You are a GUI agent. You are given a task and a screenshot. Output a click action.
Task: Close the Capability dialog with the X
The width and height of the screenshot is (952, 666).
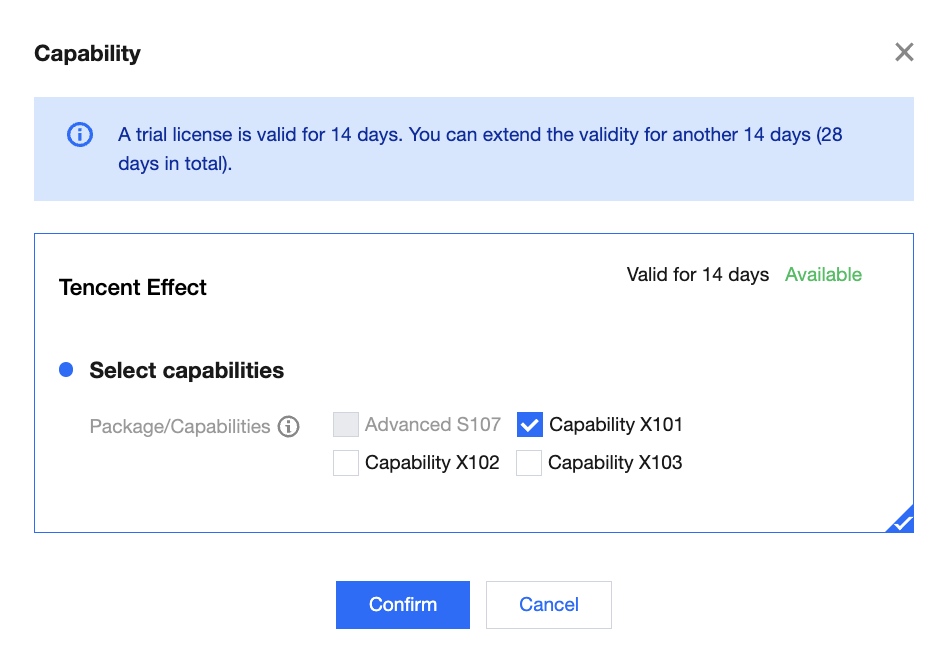pos(904,53)
